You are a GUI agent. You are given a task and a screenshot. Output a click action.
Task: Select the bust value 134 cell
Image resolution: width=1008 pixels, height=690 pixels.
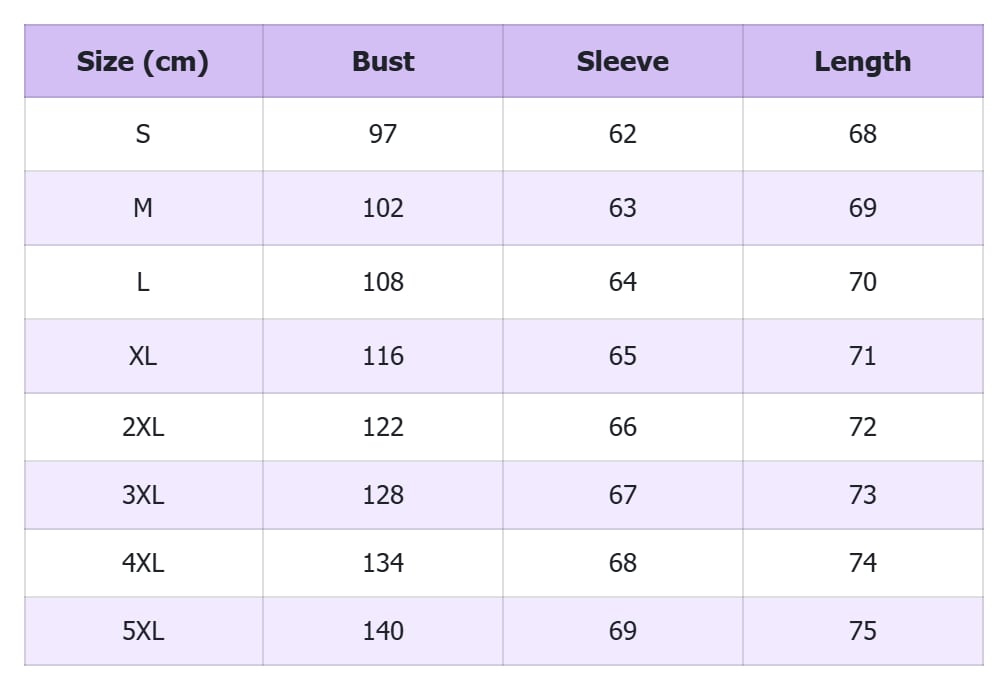click(383, 563)
